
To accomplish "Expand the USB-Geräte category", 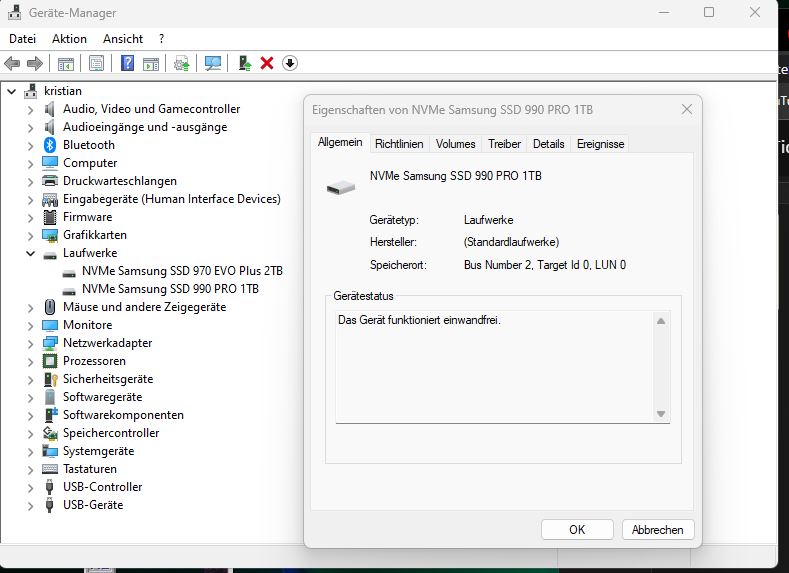I will click(x=31, y=506).
